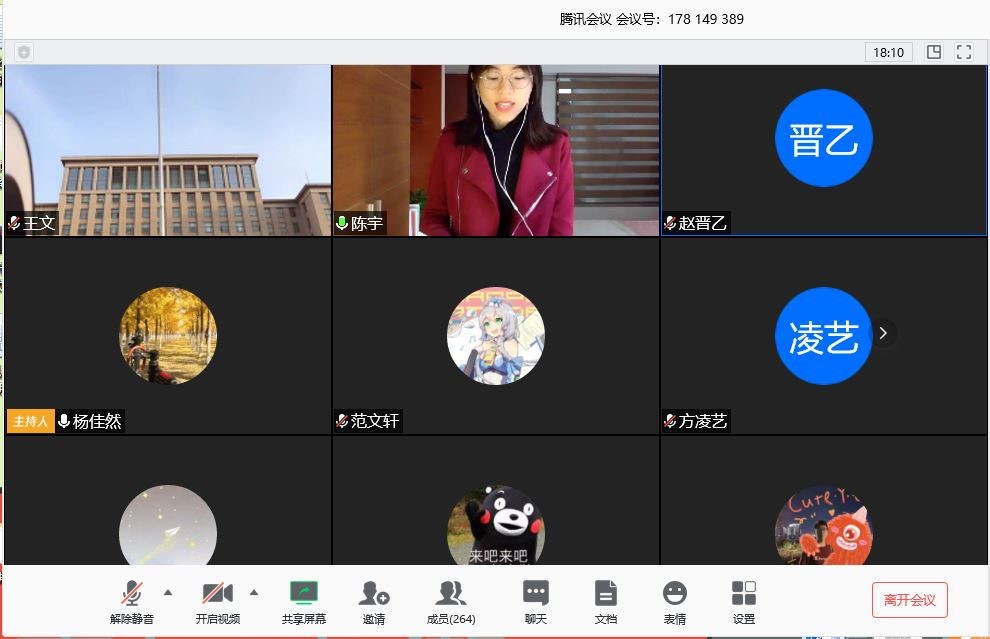Open the chat (聊天) window
This screenshot has width=990, height=639.
[536, 600]
